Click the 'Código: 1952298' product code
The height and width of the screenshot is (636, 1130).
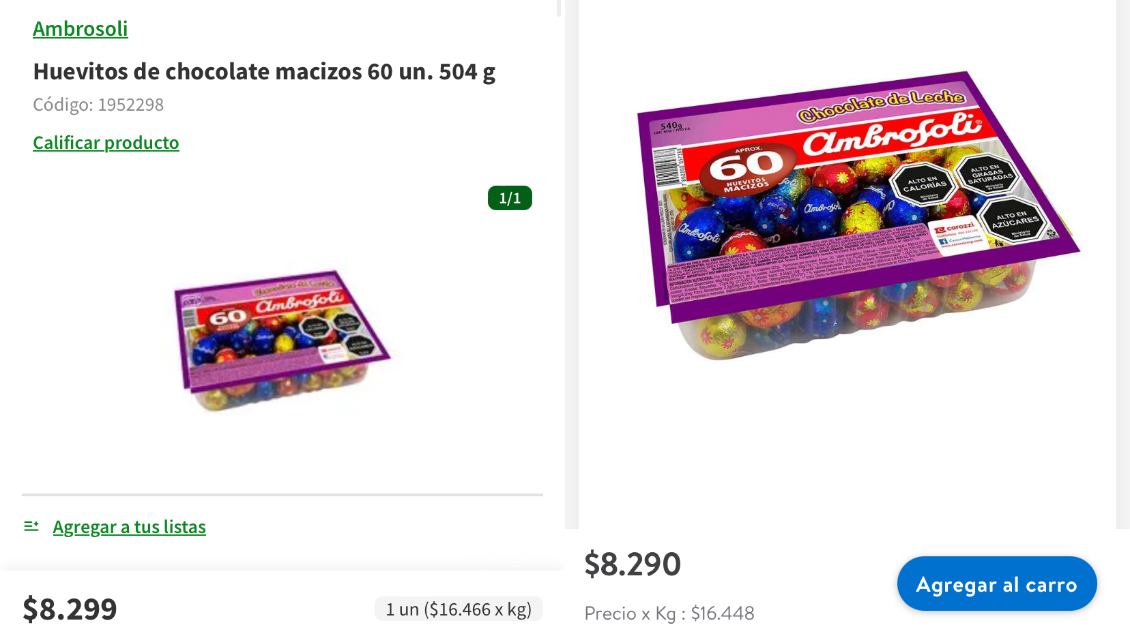pos(98,104)
